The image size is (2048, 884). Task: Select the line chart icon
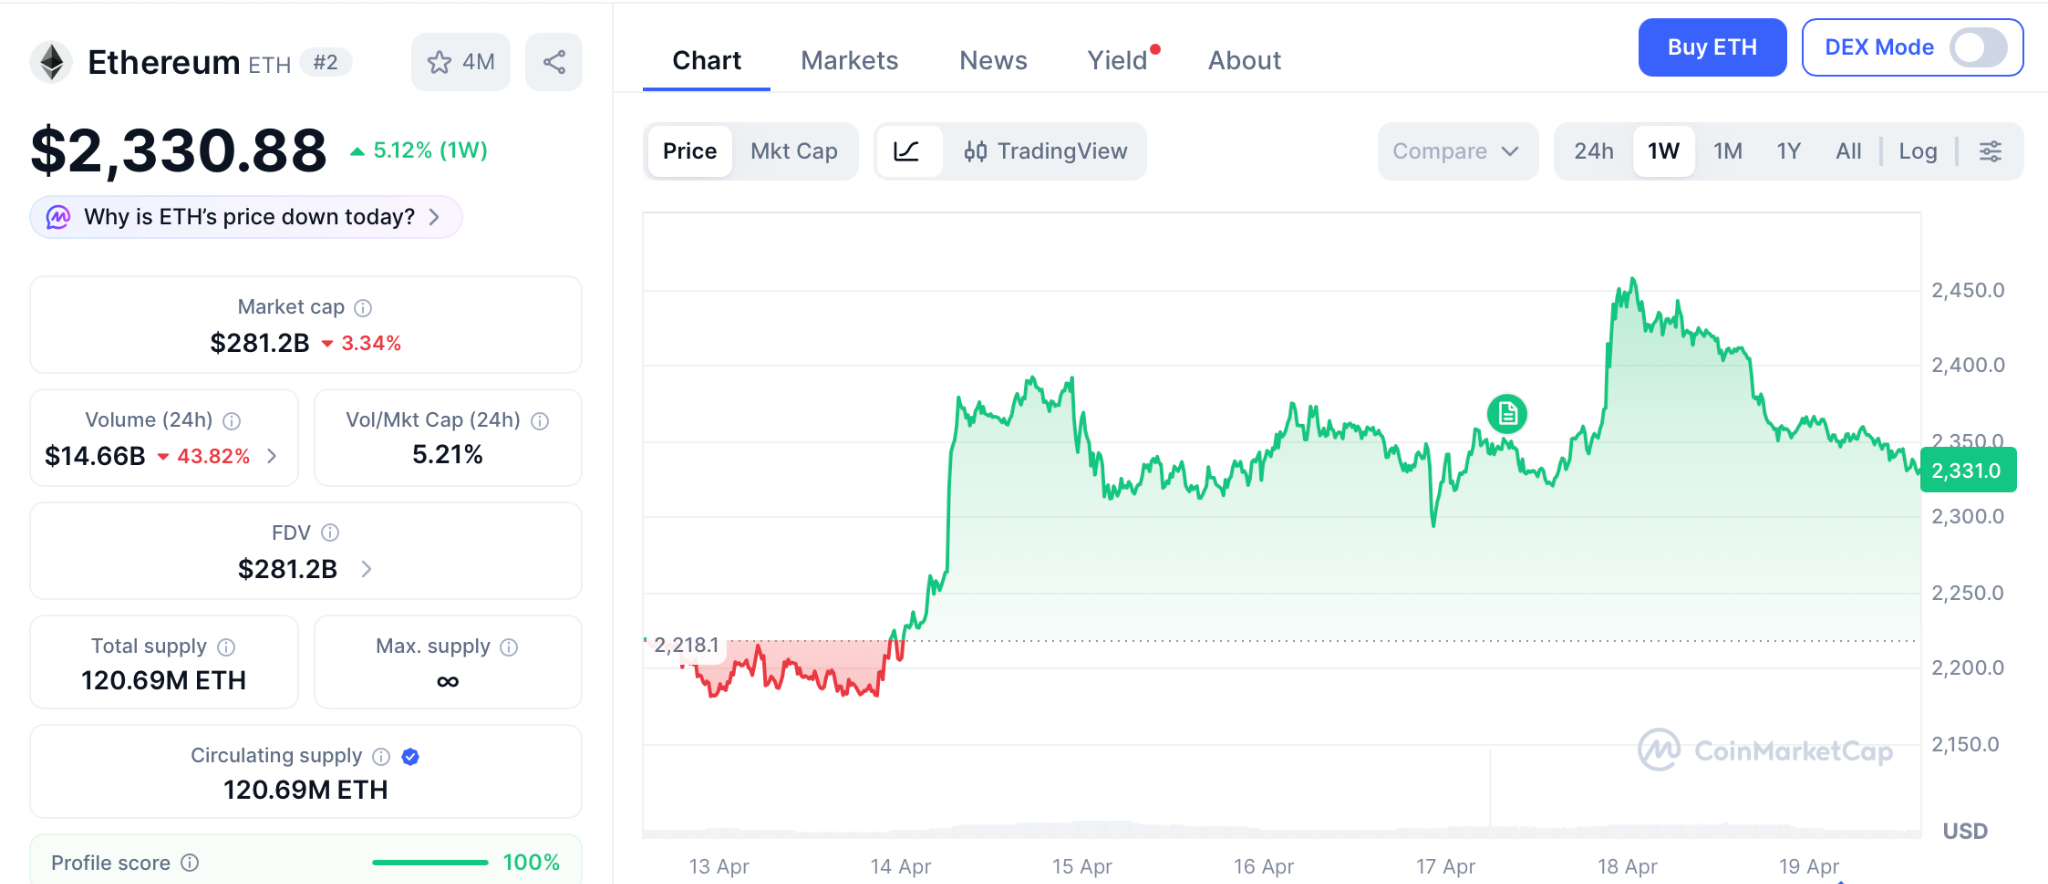[907, 151]
